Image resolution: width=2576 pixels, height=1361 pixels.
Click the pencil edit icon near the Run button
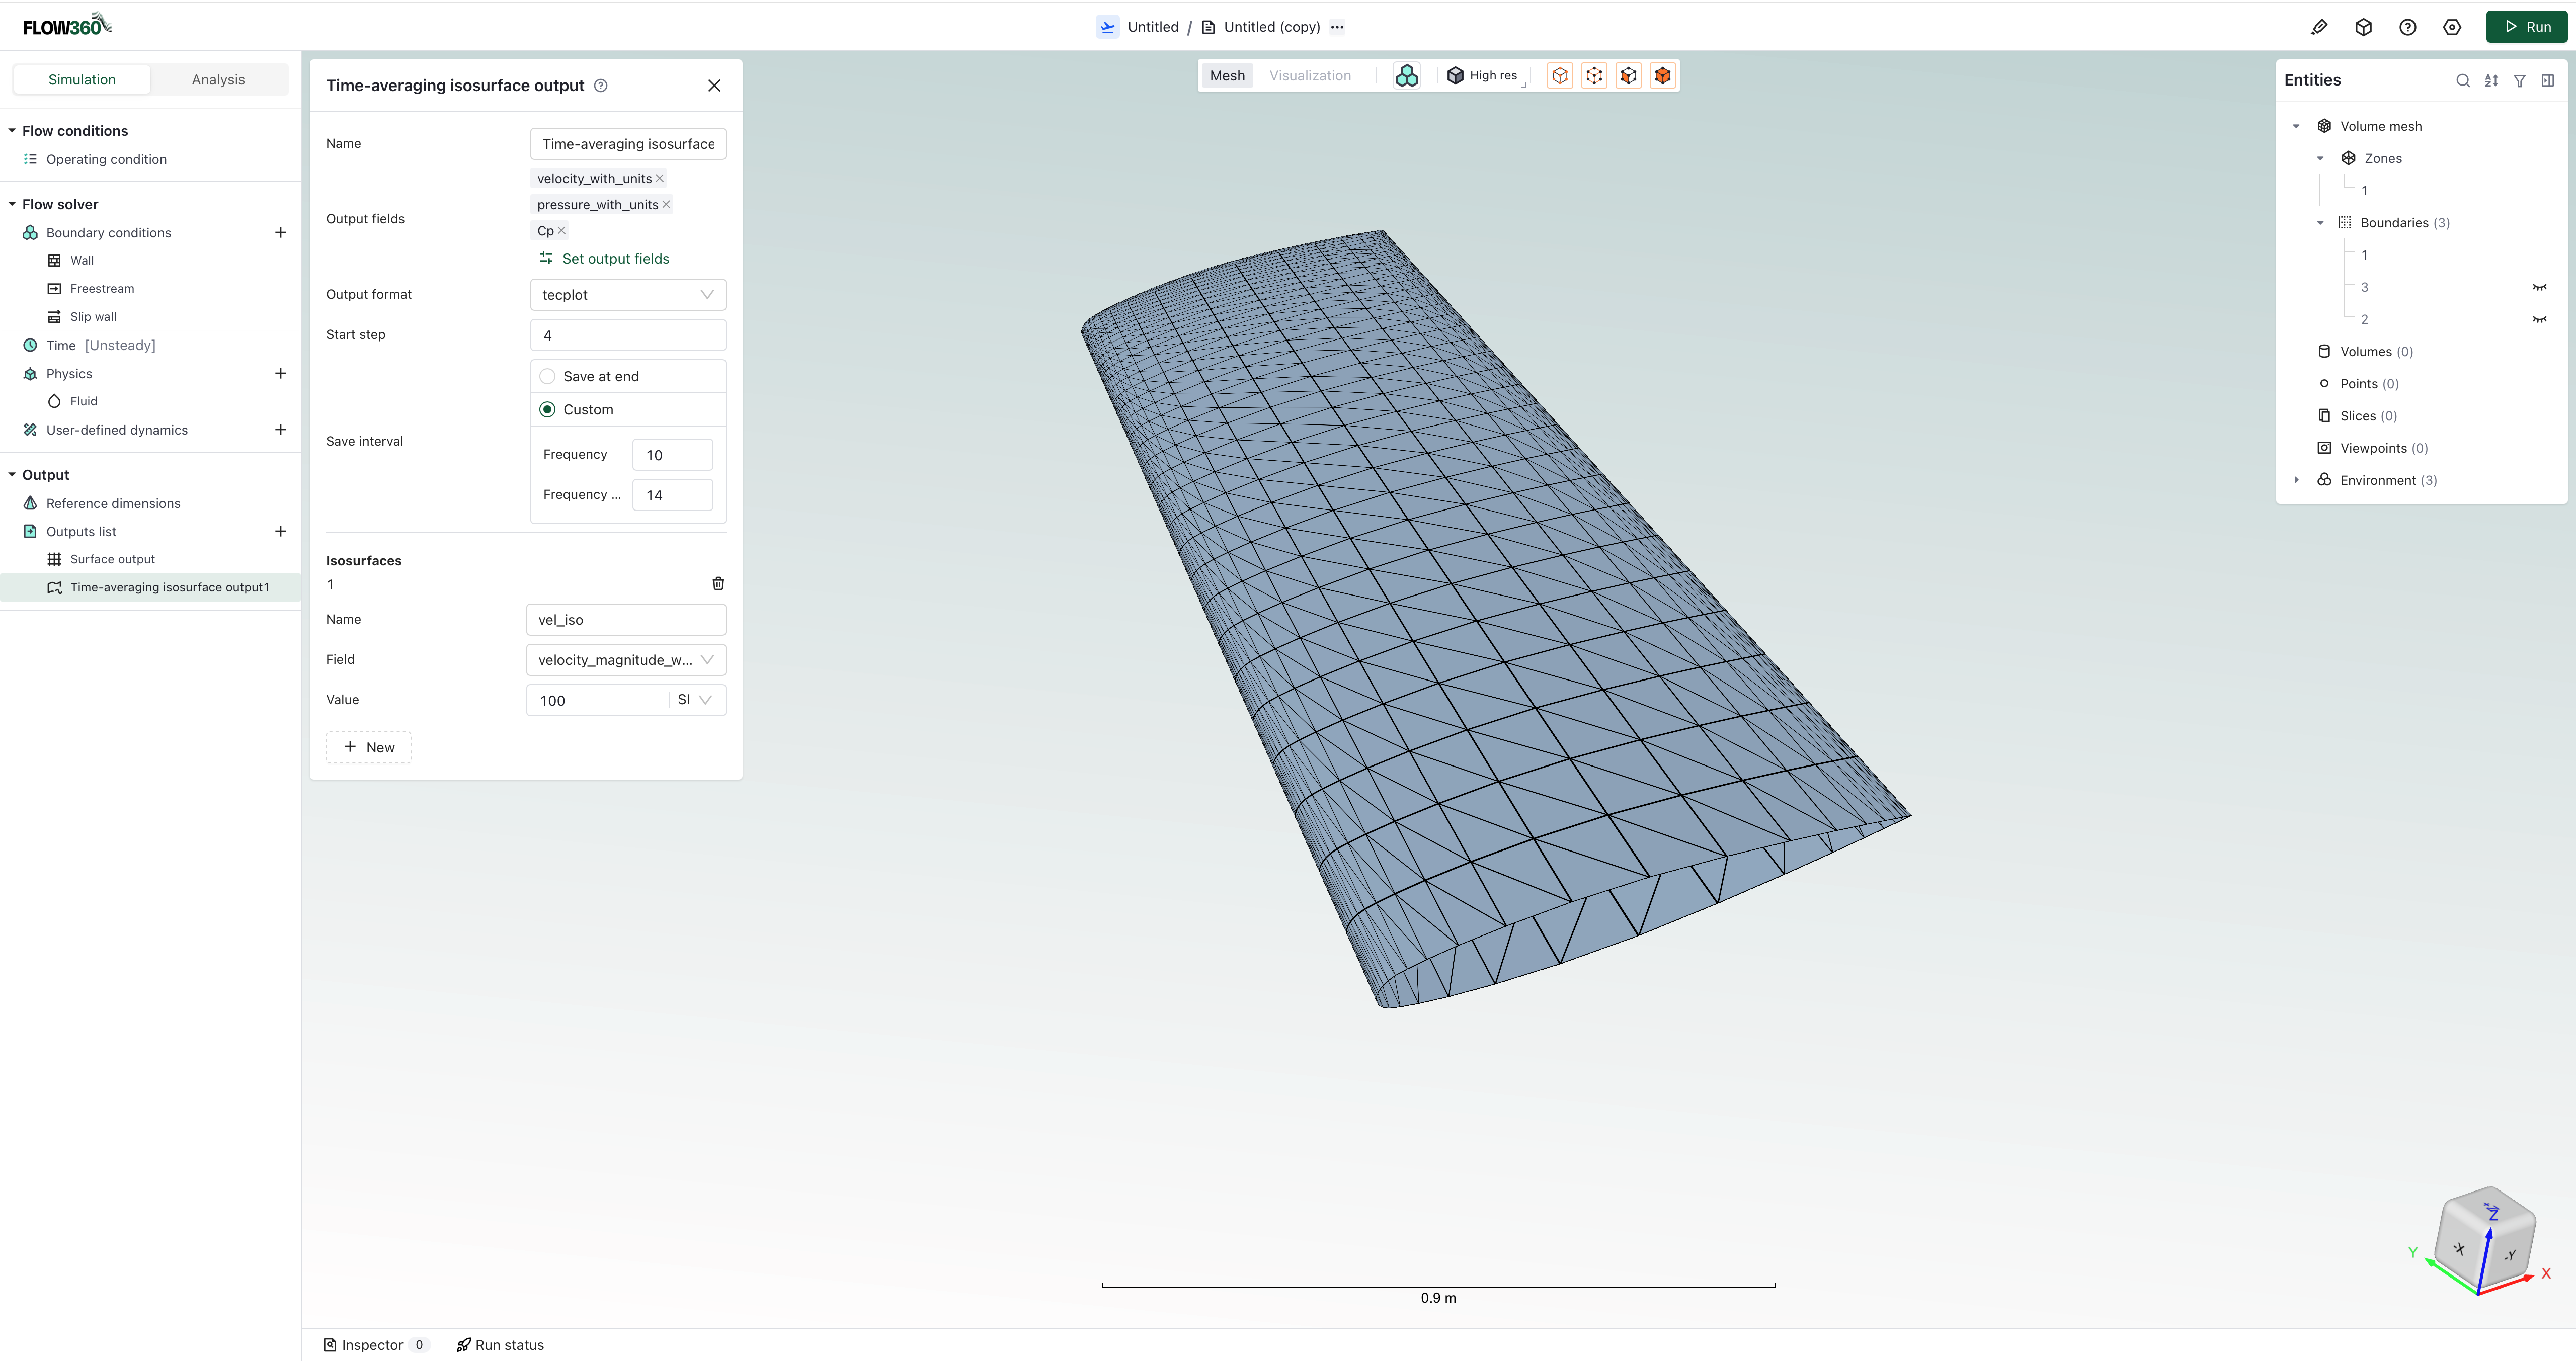pyautogui.click(x=2320, y=27)
